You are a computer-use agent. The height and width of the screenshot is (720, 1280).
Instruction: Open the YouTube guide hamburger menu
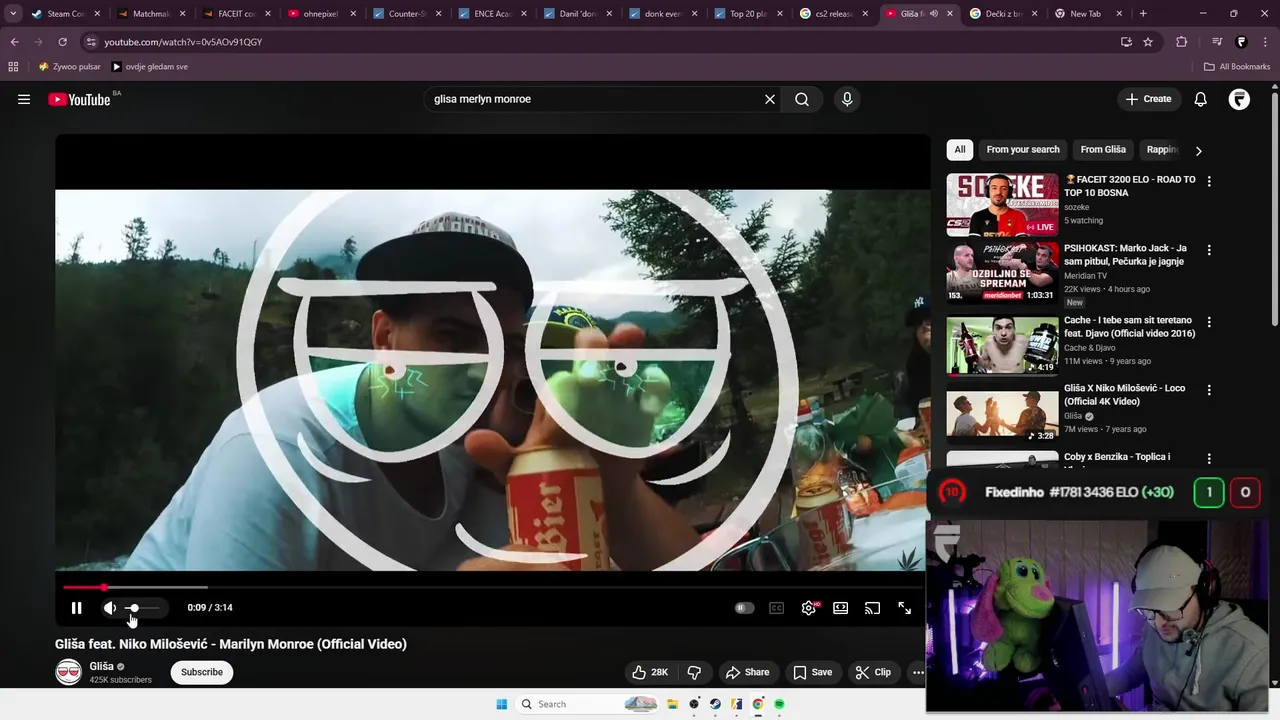24,99
